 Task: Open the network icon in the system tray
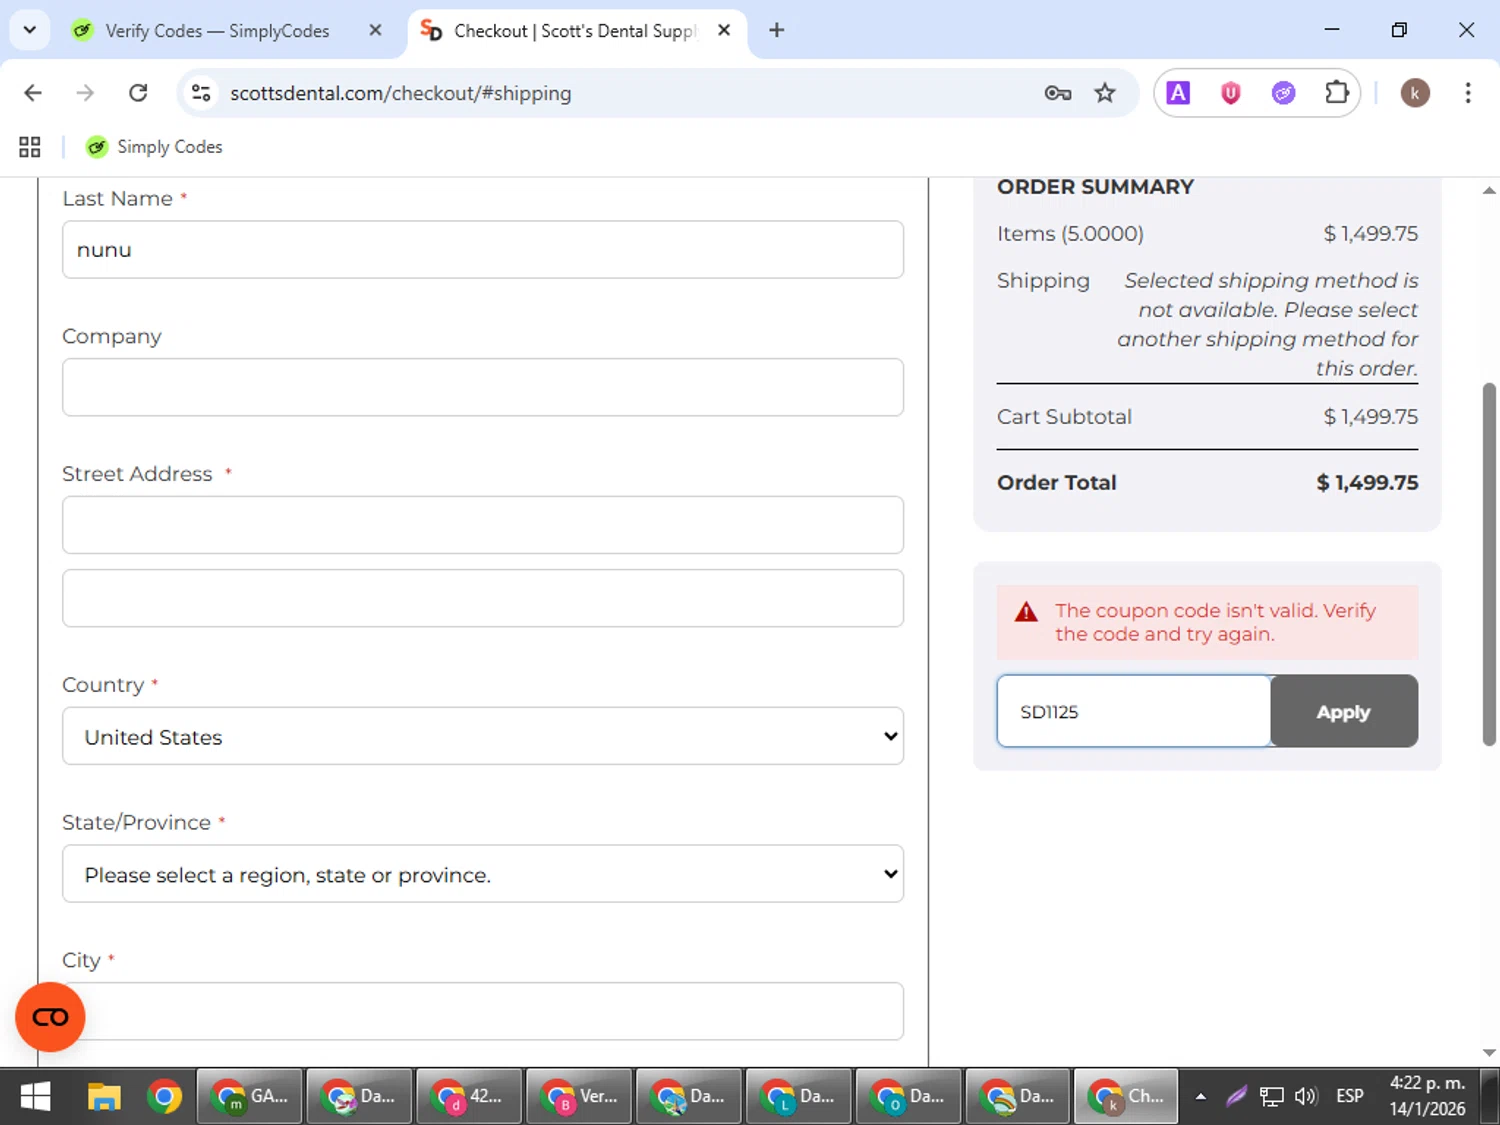pos(1271,1097)
